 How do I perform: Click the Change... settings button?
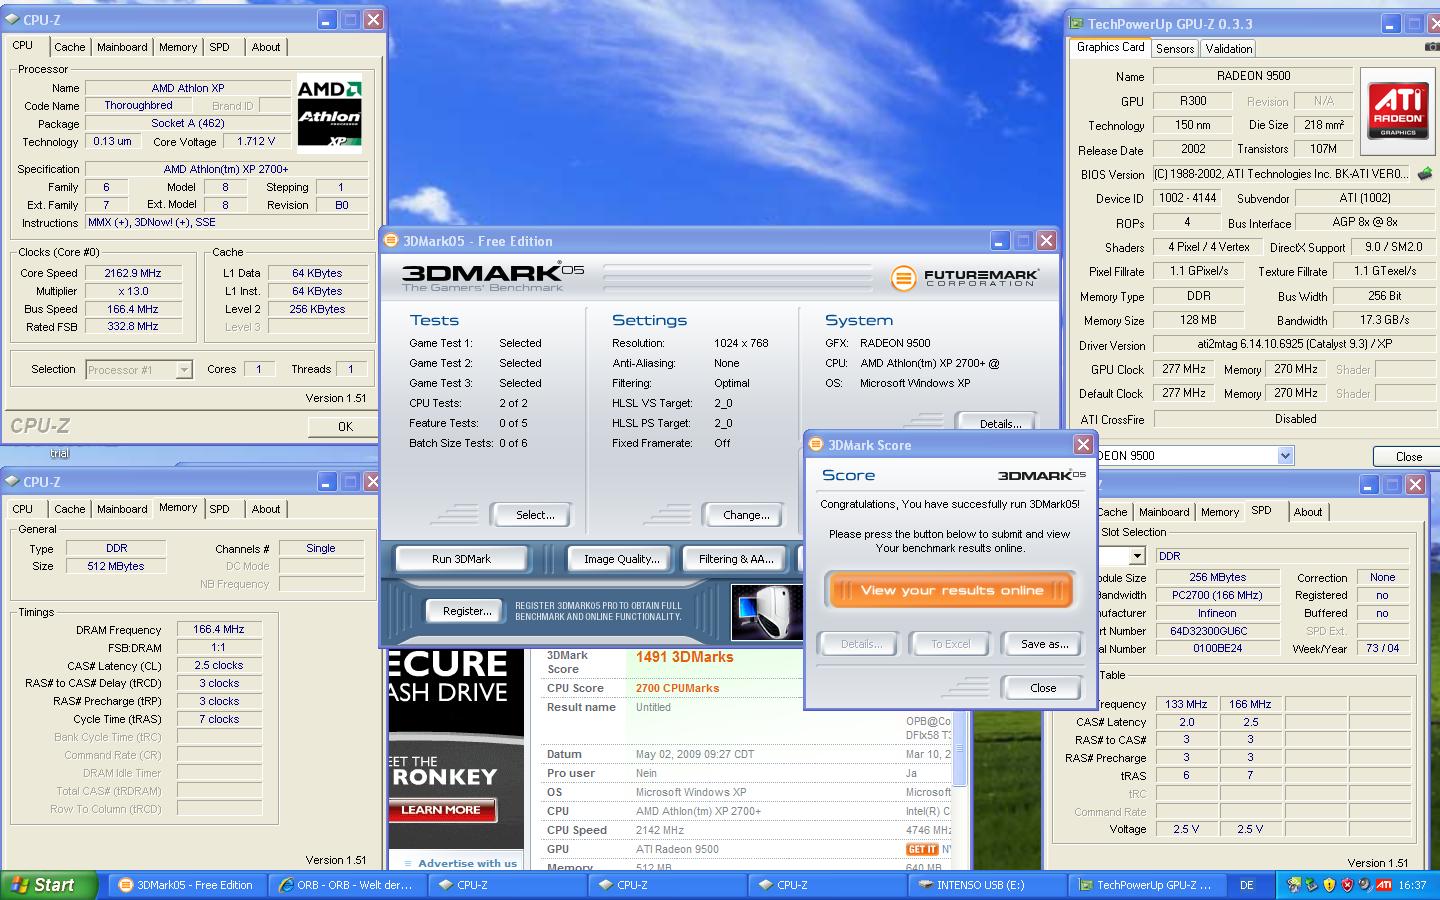pyautogui.click(x=746, y=515)
